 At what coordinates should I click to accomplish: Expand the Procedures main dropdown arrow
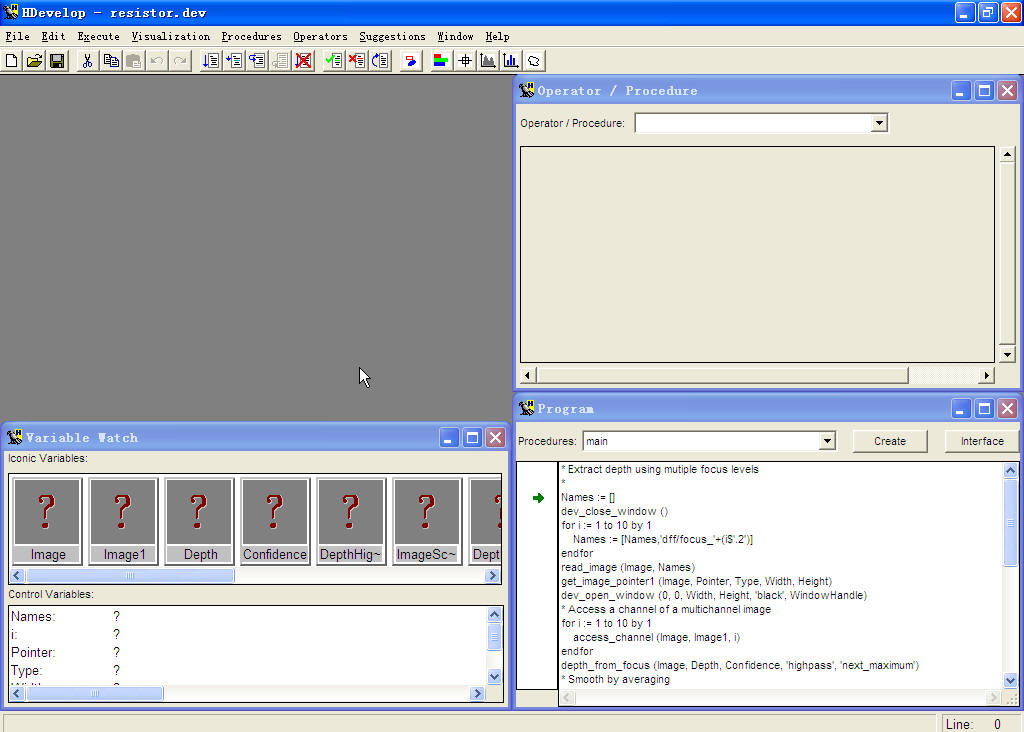[x=827, y=441]
